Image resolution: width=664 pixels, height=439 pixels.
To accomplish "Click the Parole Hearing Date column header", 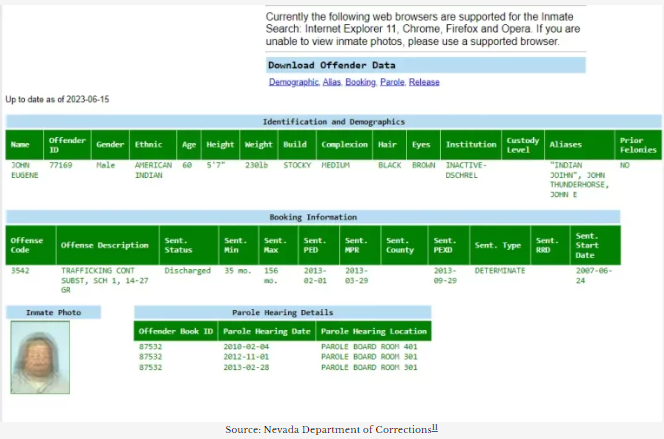I will (x=266, y=330).
